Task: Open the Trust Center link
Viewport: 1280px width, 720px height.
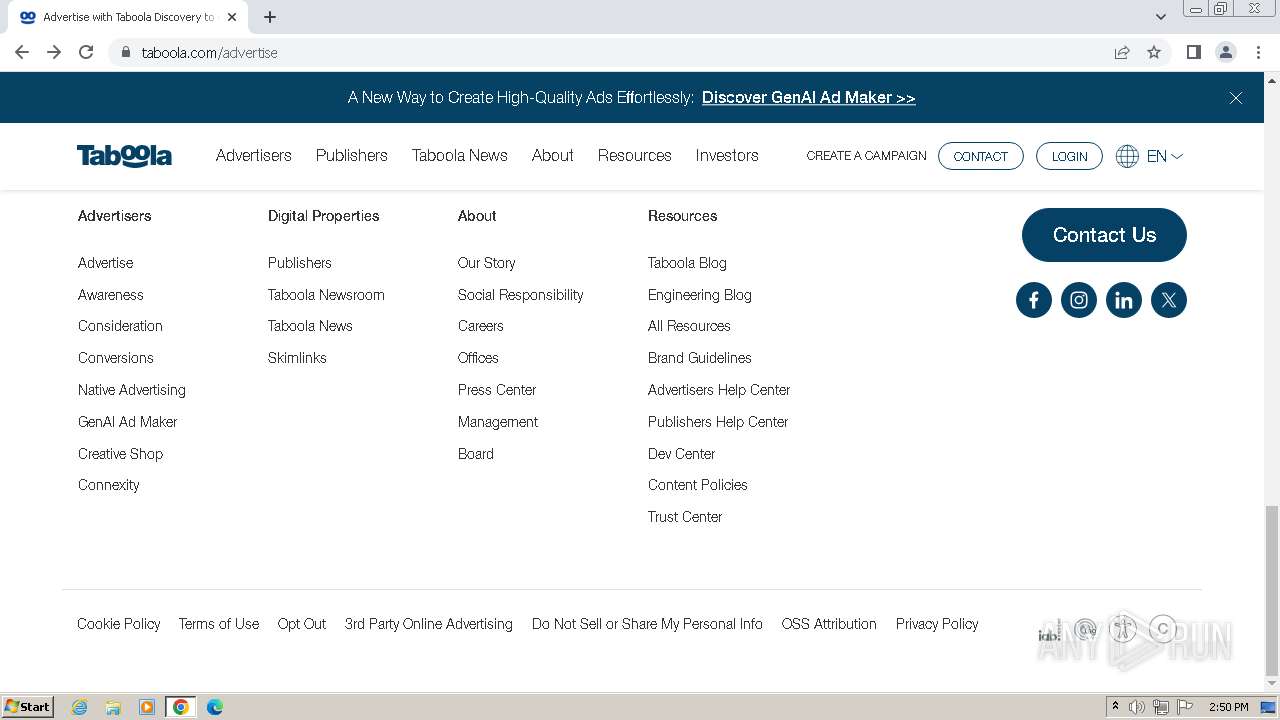Action: pyautogui.click(x=685, y=517)
